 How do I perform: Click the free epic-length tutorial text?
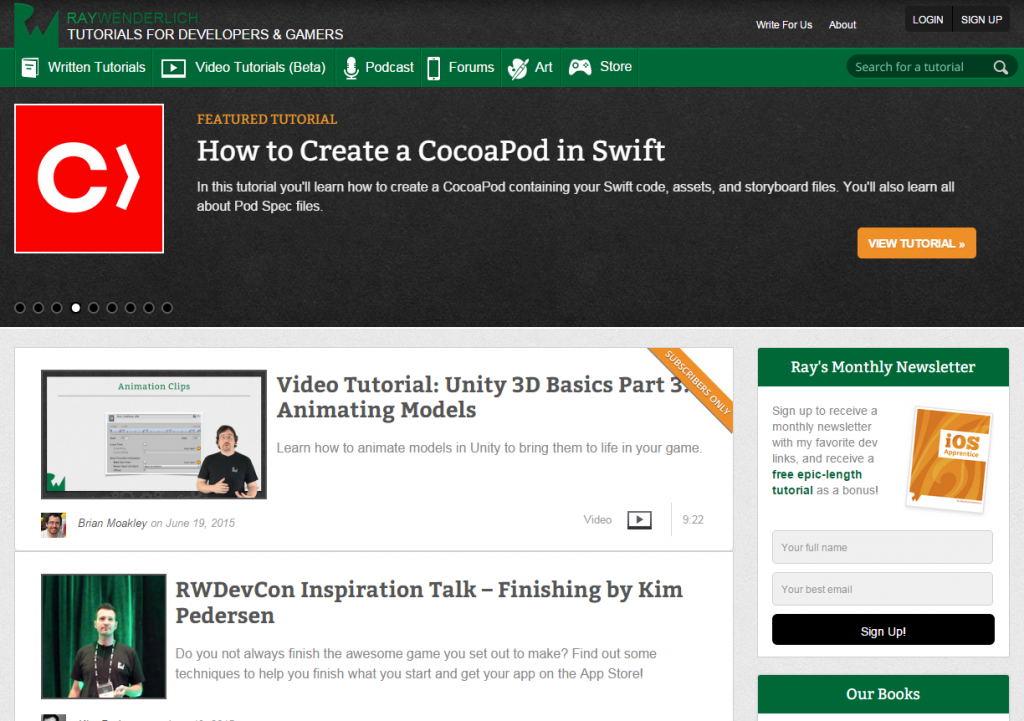(816, 482)
